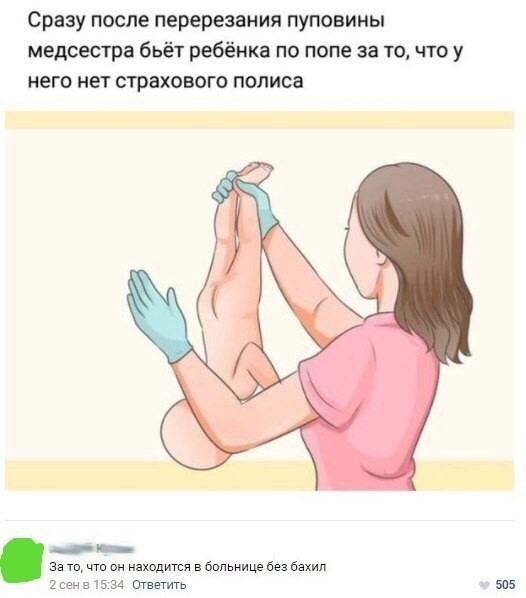Open the comment timestamp 2 сен в 15:34
The height and width of the screenshot is (598, 526).
click(87, 585)
